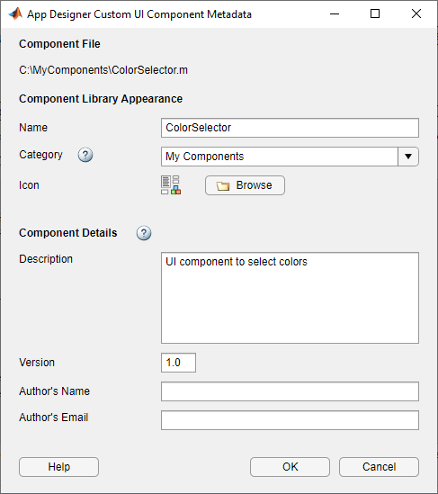The image size is (438, 494).
Task: Click inside the Description text area
Action: (x=290, y=298)
